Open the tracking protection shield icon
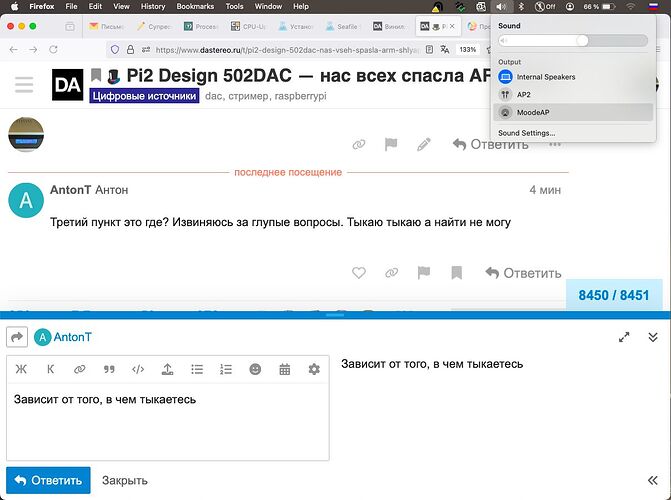Screen dimensions: 671x500 pos(115,50)
